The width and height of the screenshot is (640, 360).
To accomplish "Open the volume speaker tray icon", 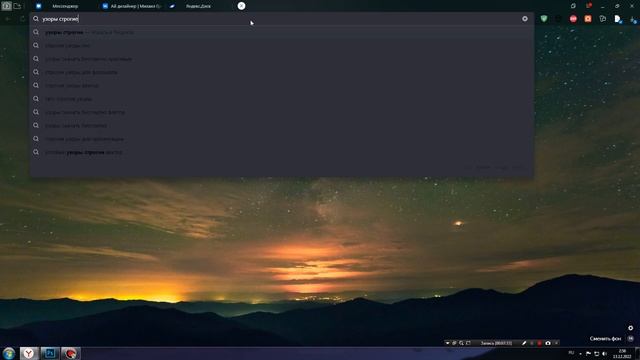I will pyautogui.click(x=604, y=353).
